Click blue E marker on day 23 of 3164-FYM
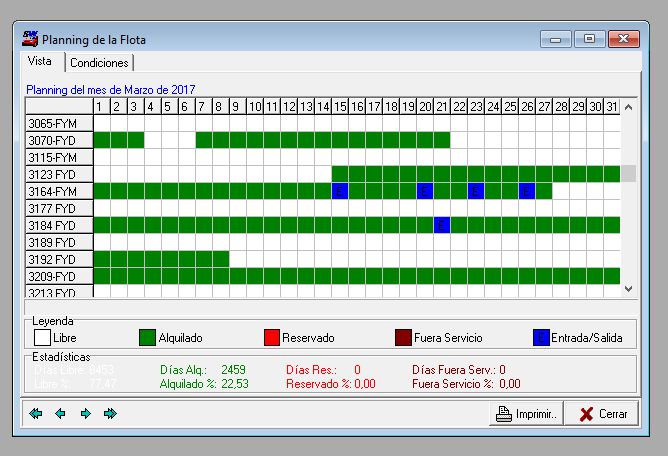This screenshot has height=456, width=668. tap(476, 191)
